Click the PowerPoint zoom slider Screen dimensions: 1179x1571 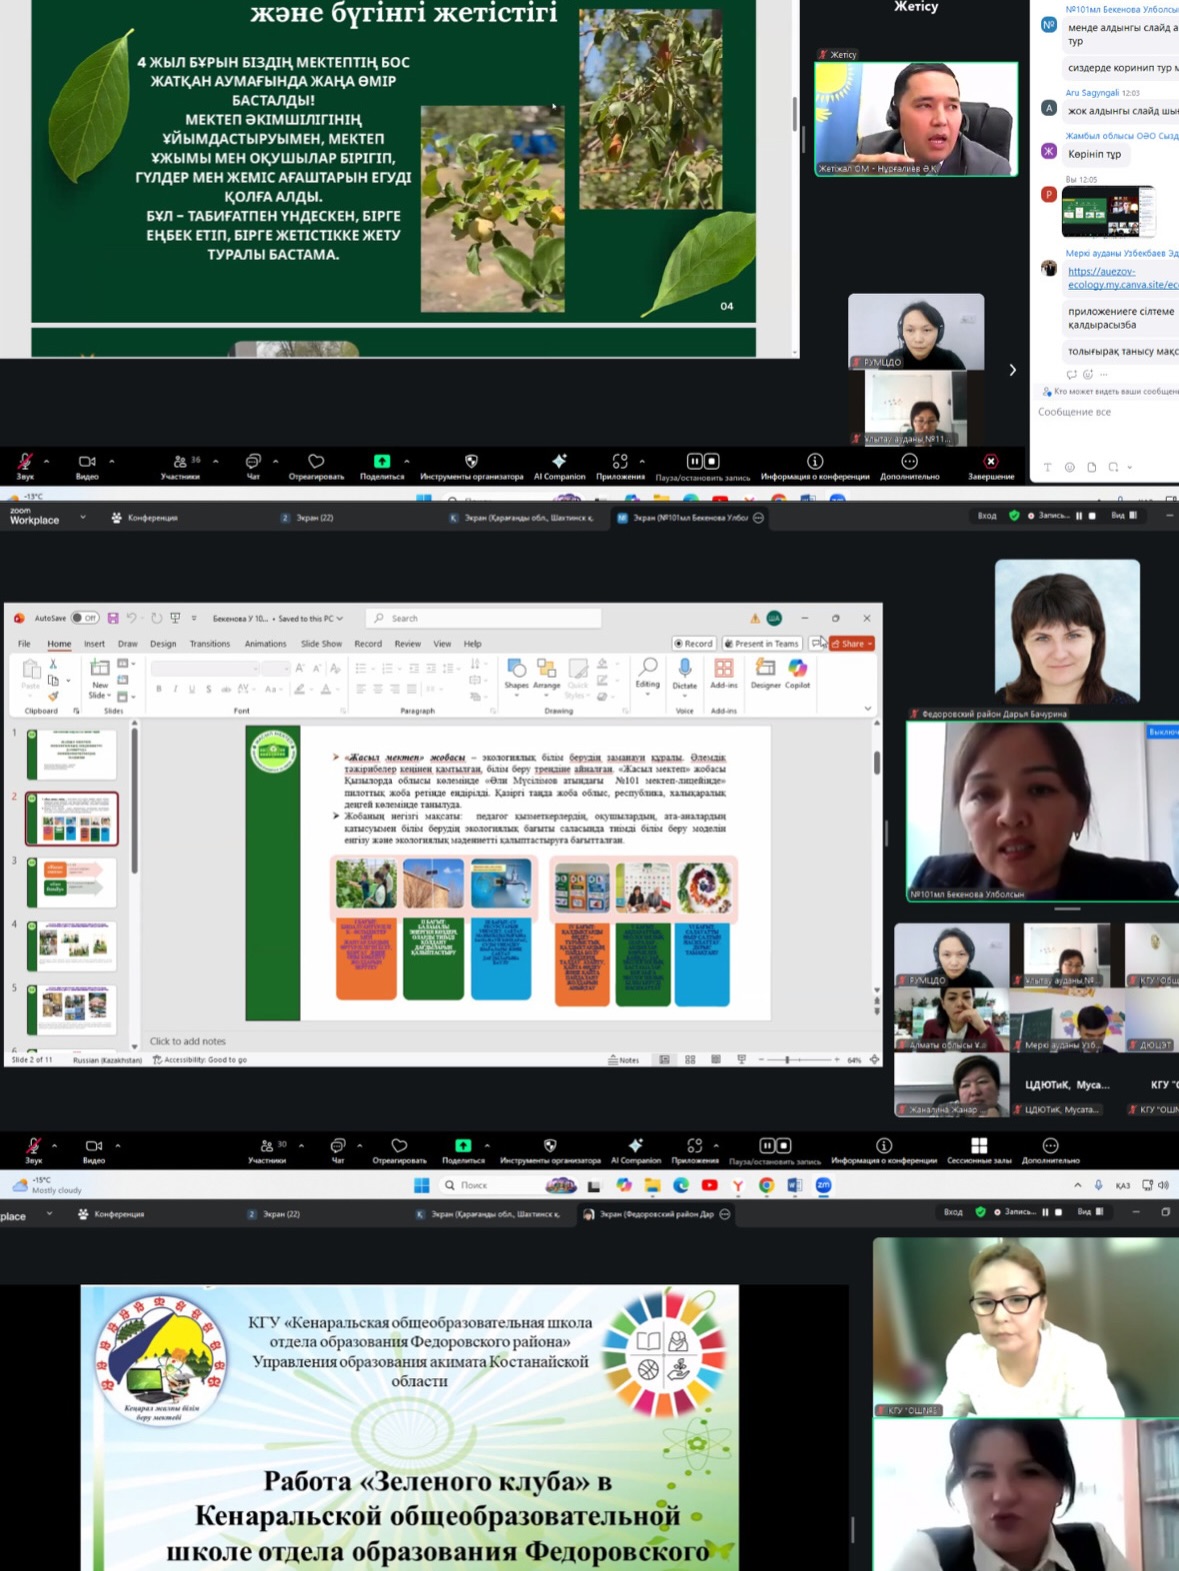tap(788, 1060)
